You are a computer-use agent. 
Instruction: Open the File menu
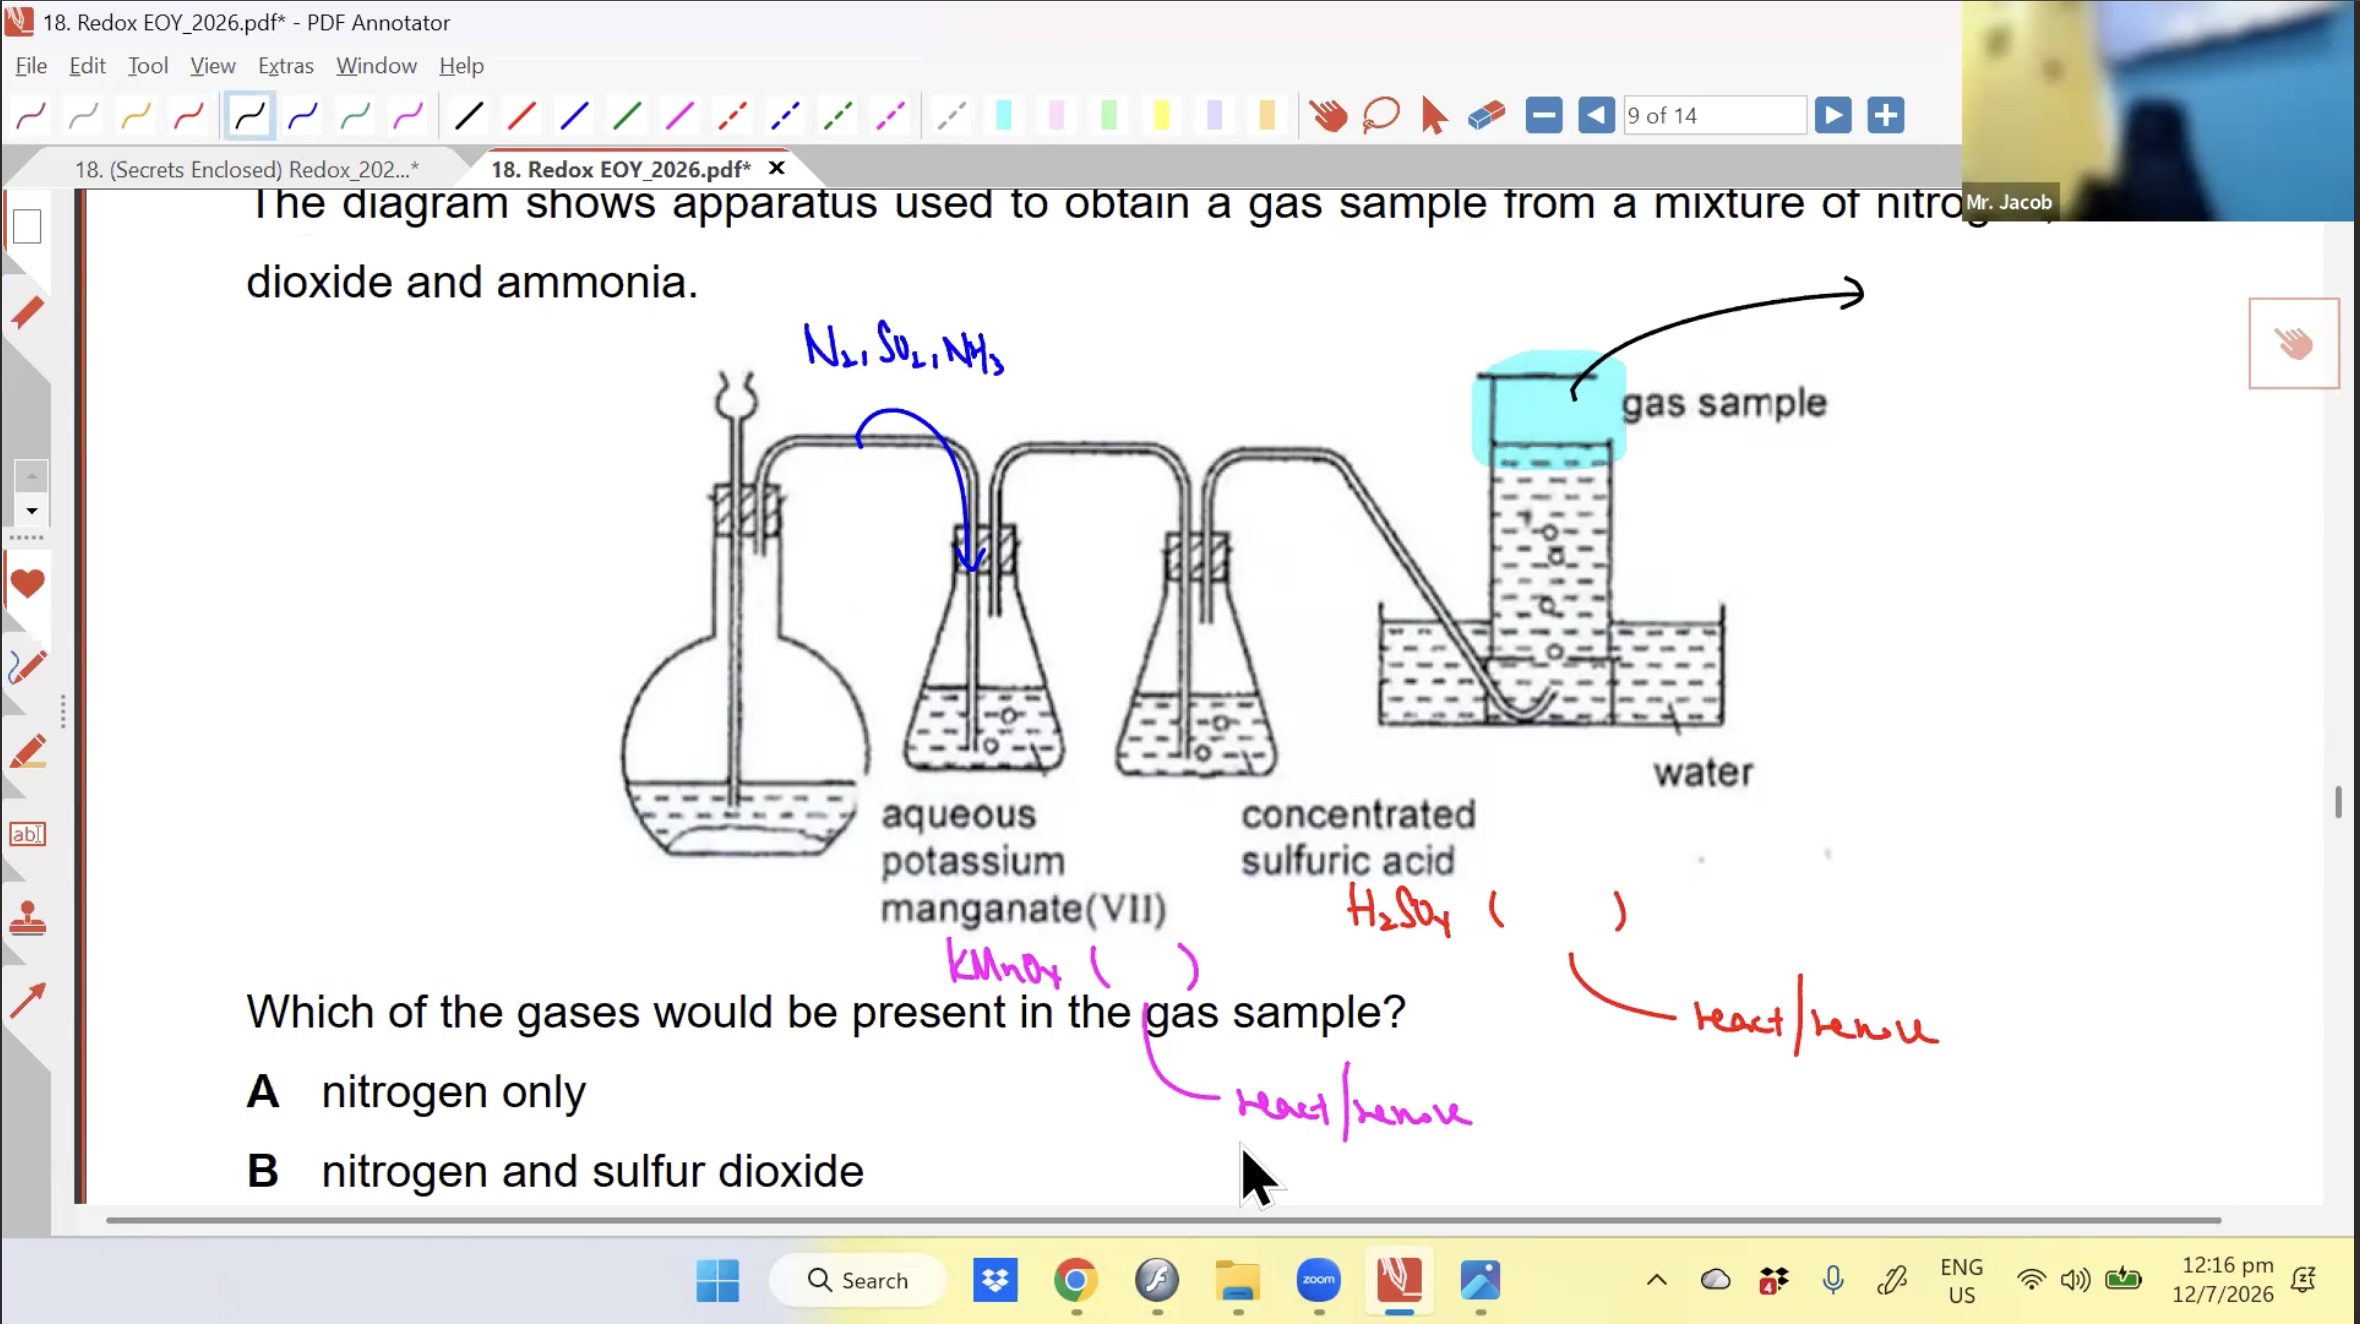pyautogui.click(x=31, y=66)
